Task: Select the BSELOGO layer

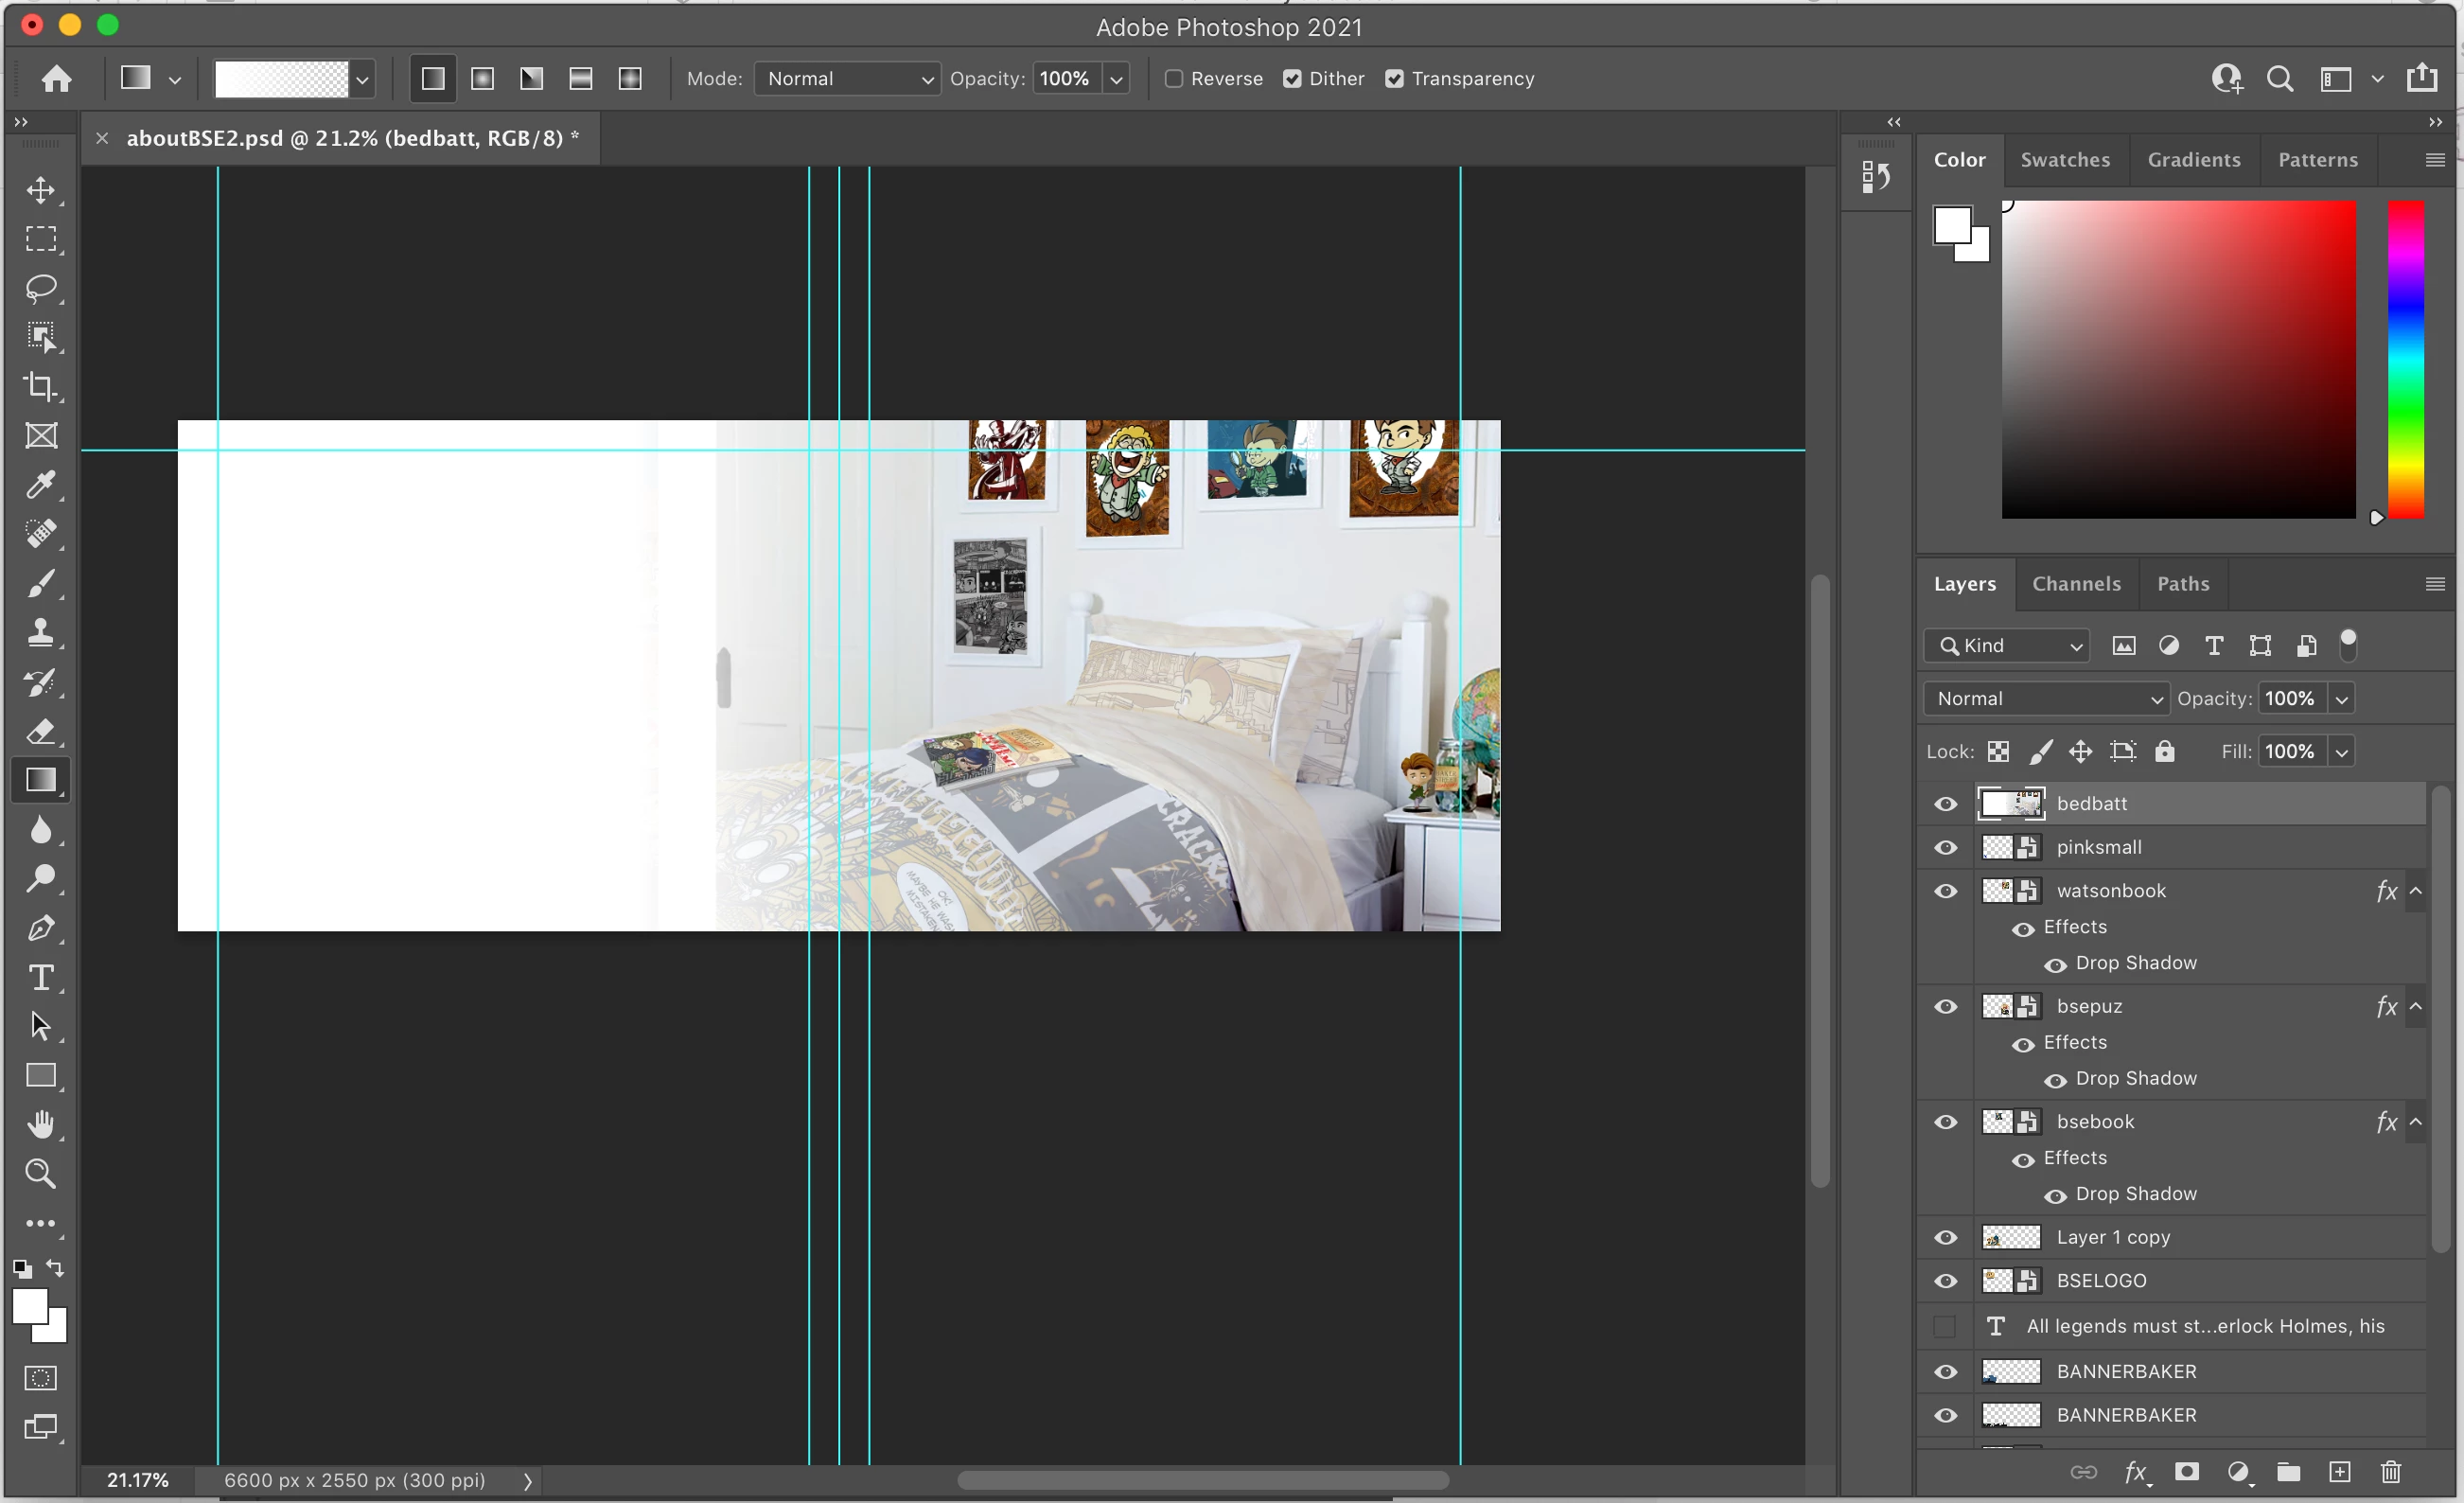Action: [x=2101, y=1281]
